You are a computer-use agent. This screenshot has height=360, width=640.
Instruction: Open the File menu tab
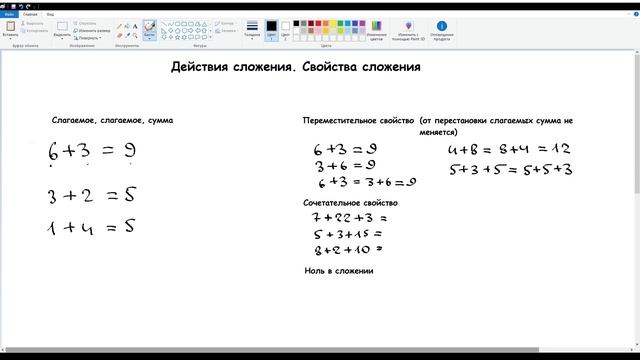(x=9, y=14)
